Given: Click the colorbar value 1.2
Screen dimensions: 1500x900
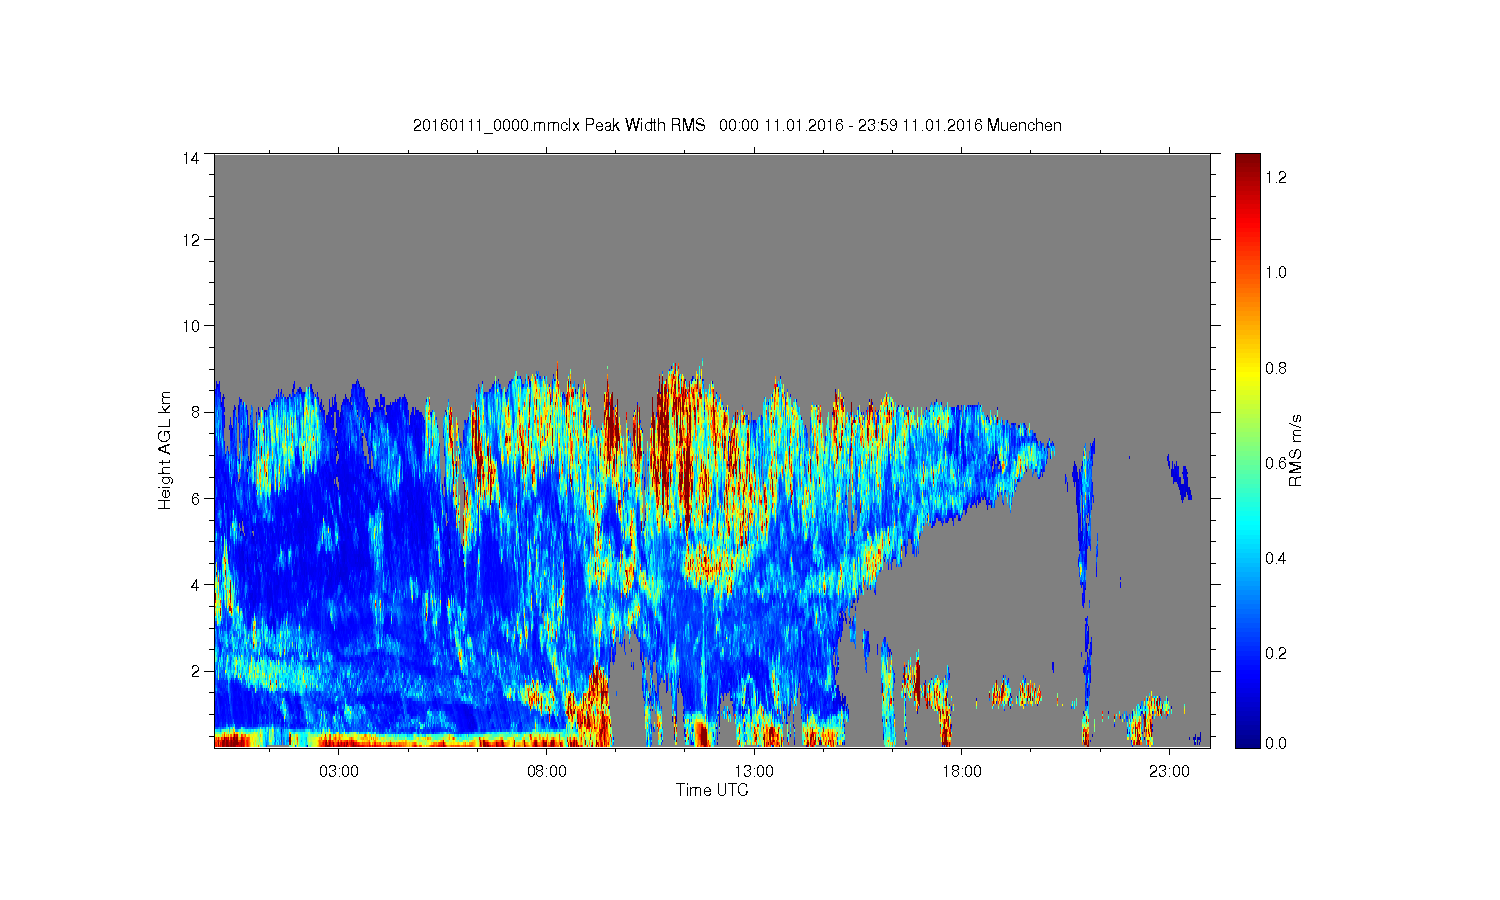Looking at the screenshot, I should pyautogui.click(x=1276, y=178).
